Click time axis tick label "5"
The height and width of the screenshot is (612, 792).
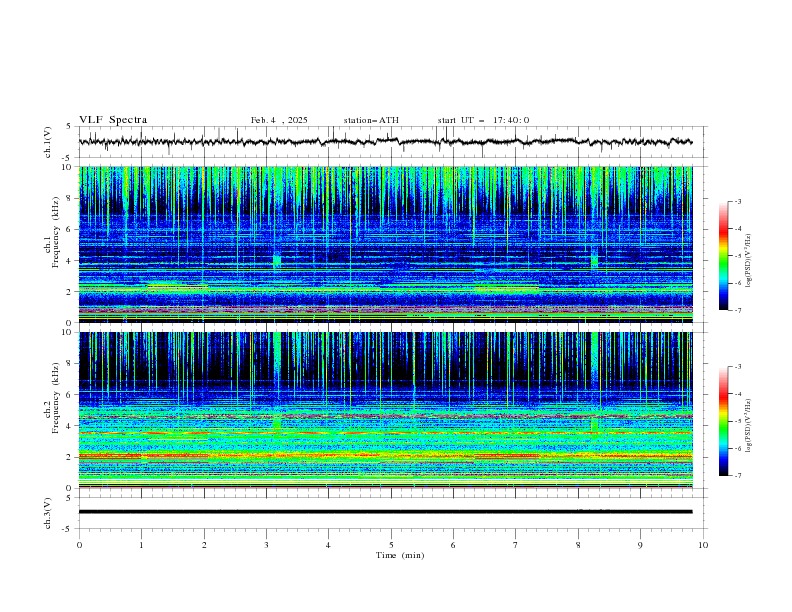pos(391,545)
